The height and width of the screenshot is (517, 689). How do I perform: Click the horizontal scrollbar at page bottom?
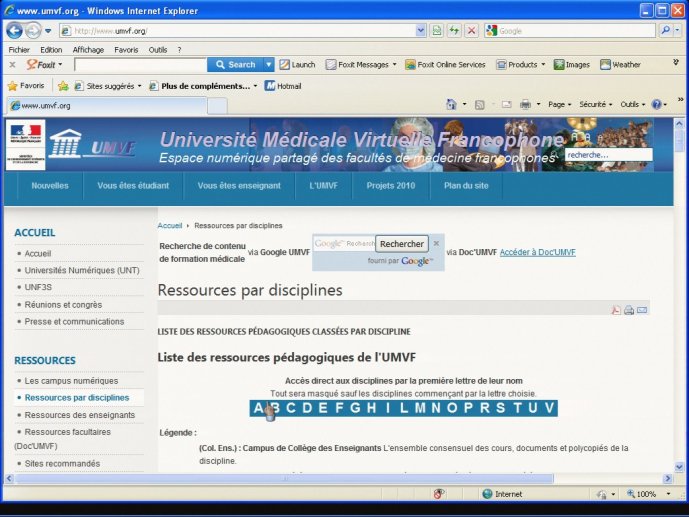[284, 478]
